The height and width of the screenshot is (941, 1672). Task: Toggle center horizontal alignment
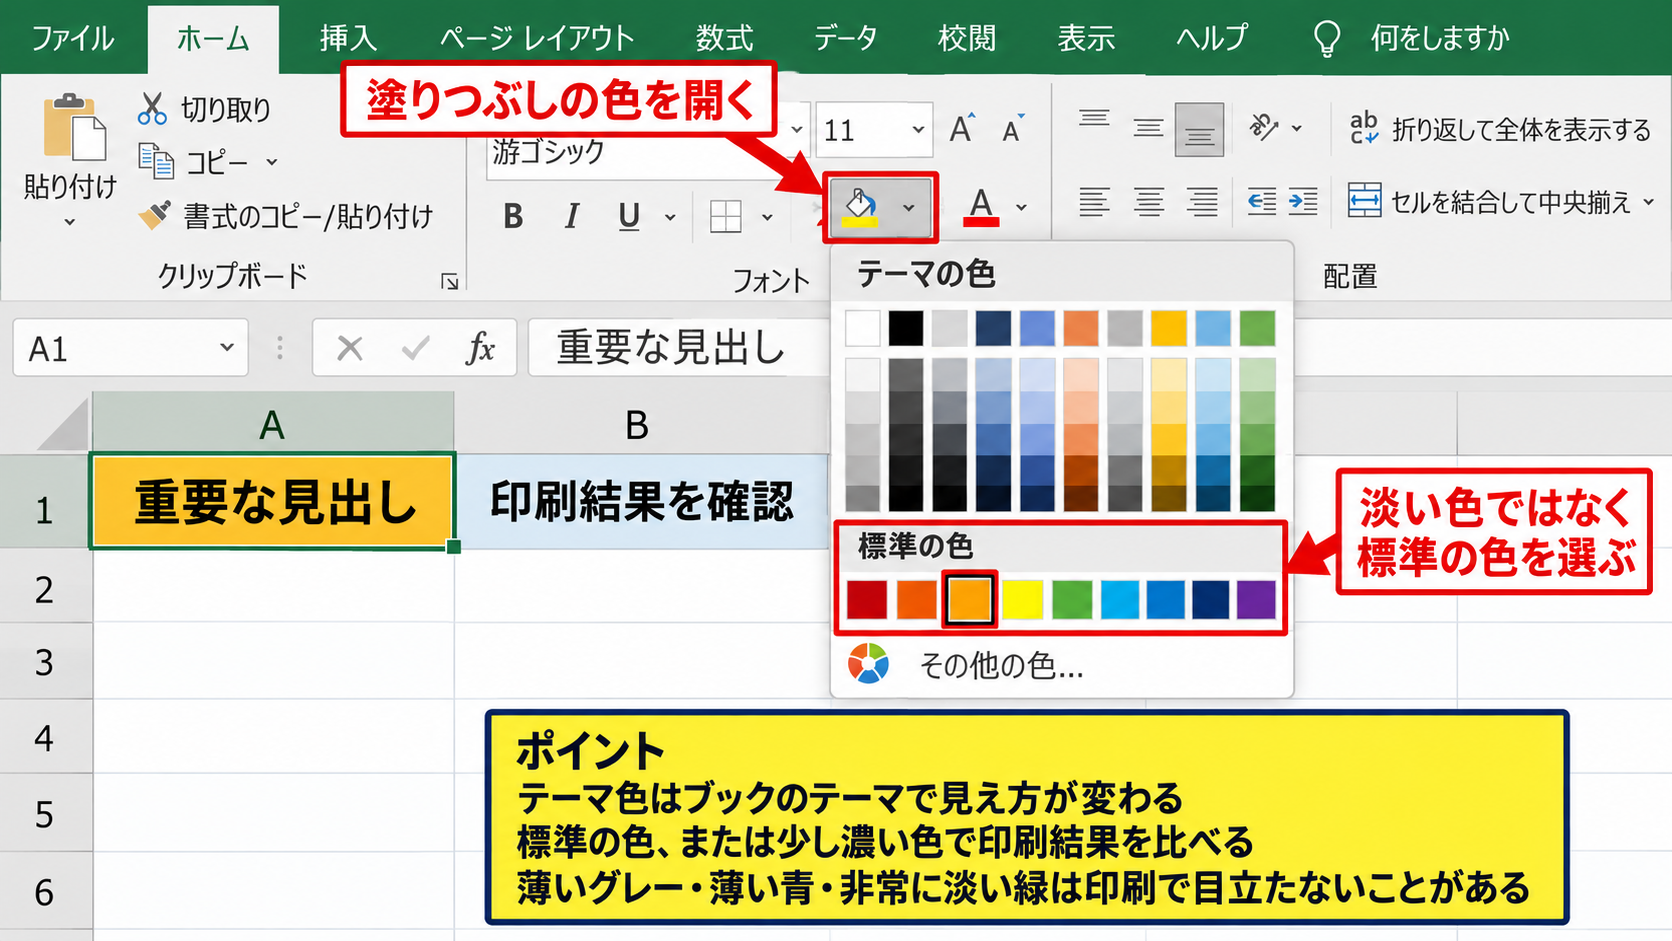point(1148,202)
